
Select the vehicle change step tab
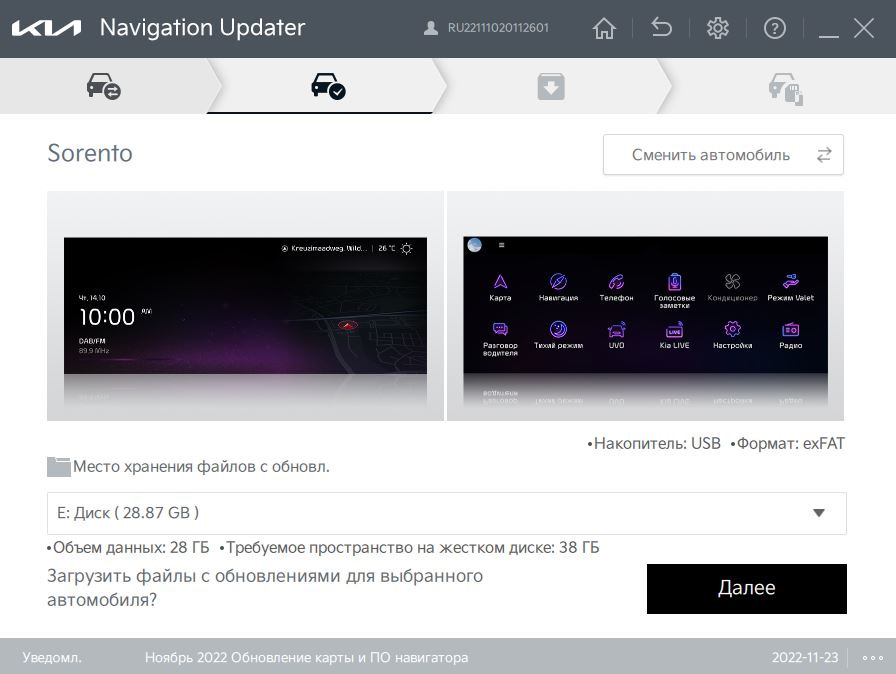click(103, 86)
